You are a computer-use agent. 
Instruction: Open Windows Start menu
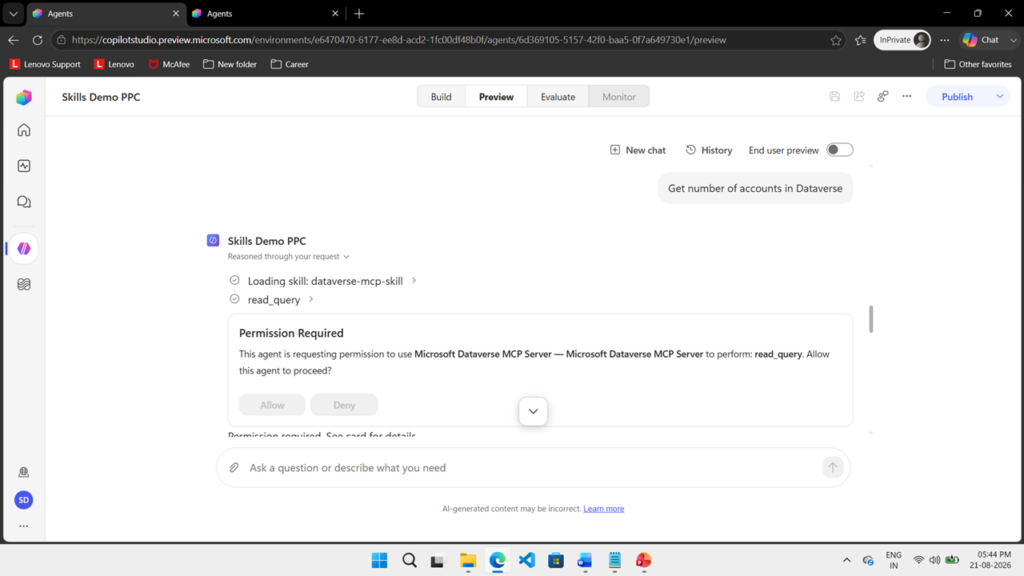point(379,560)
